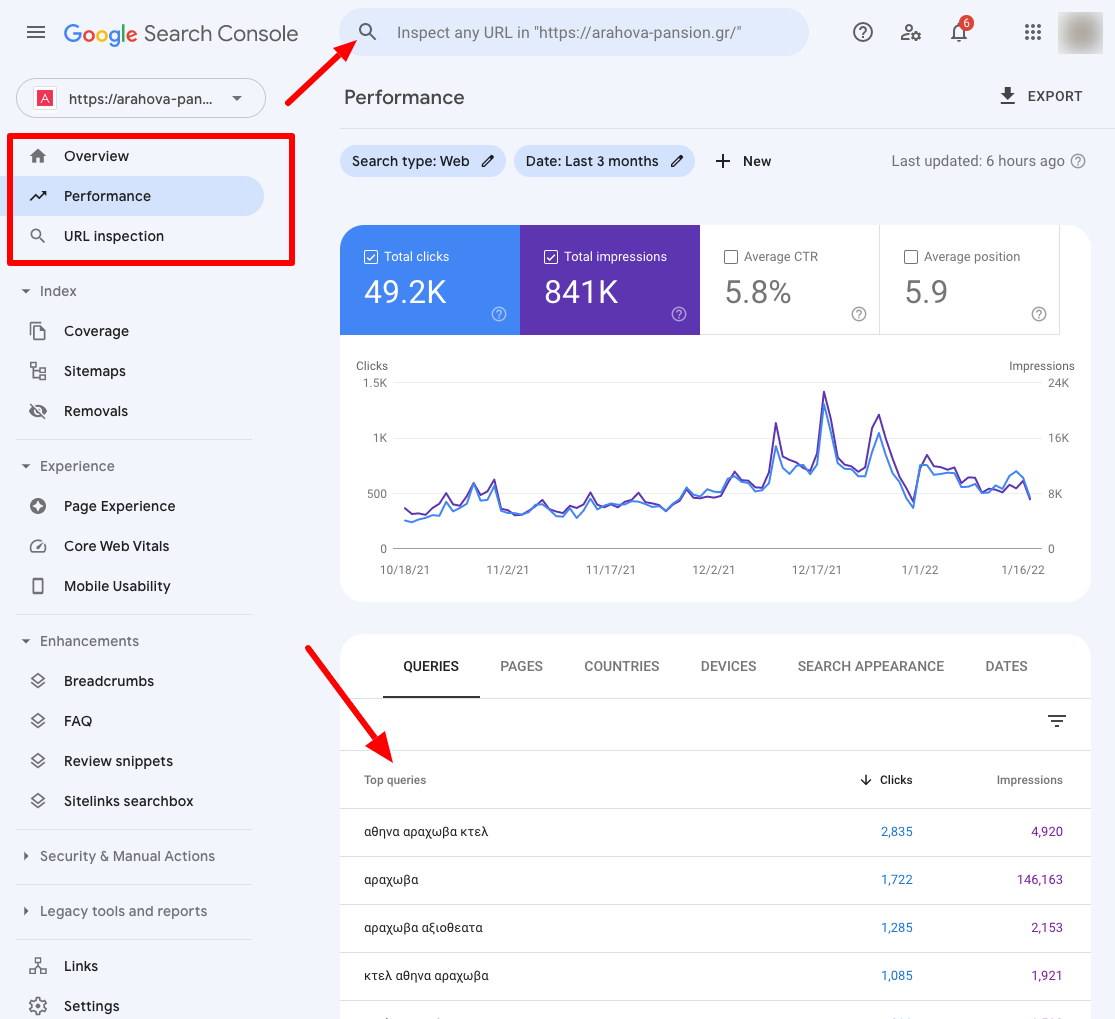The width and height of the screenshot is (1115, 1019).
Task: Click the Page Experience plus-circle icon
Action: [x=38, y=506]
